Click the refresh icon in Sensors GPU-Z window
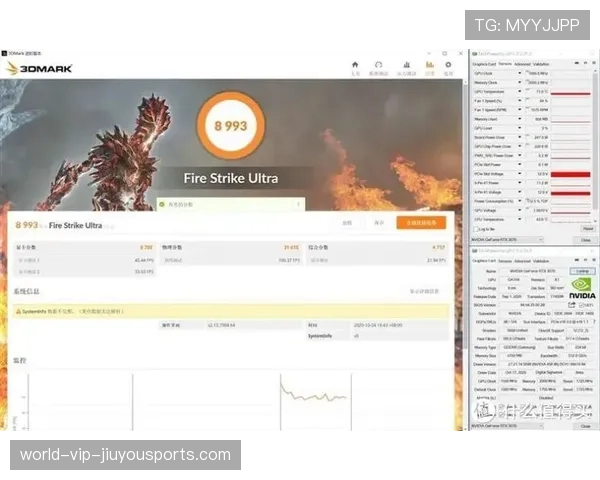 [585, 63]
